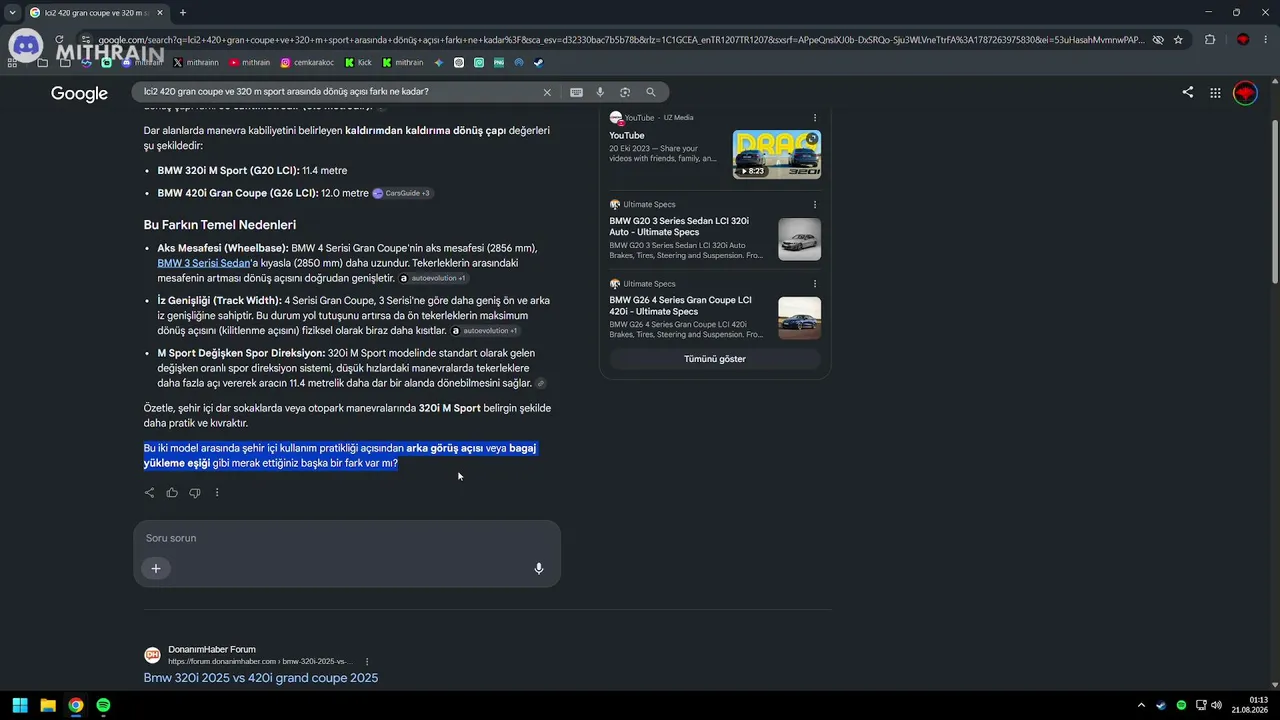Image resolution: width=1280 pixels, height=720 pixels.
Task: Click the Chrome address bar URL
Action: pos(620,40)
